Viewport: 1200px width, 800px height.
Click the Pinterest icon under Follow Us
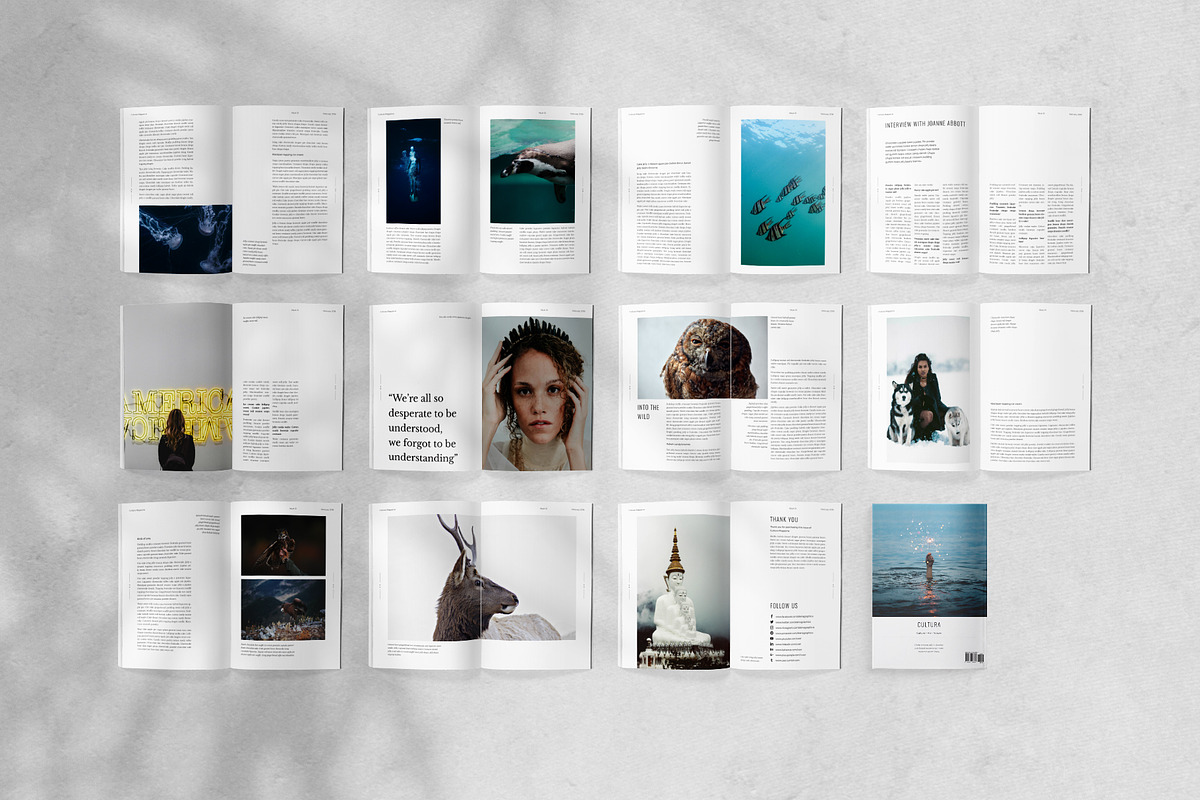772,633
